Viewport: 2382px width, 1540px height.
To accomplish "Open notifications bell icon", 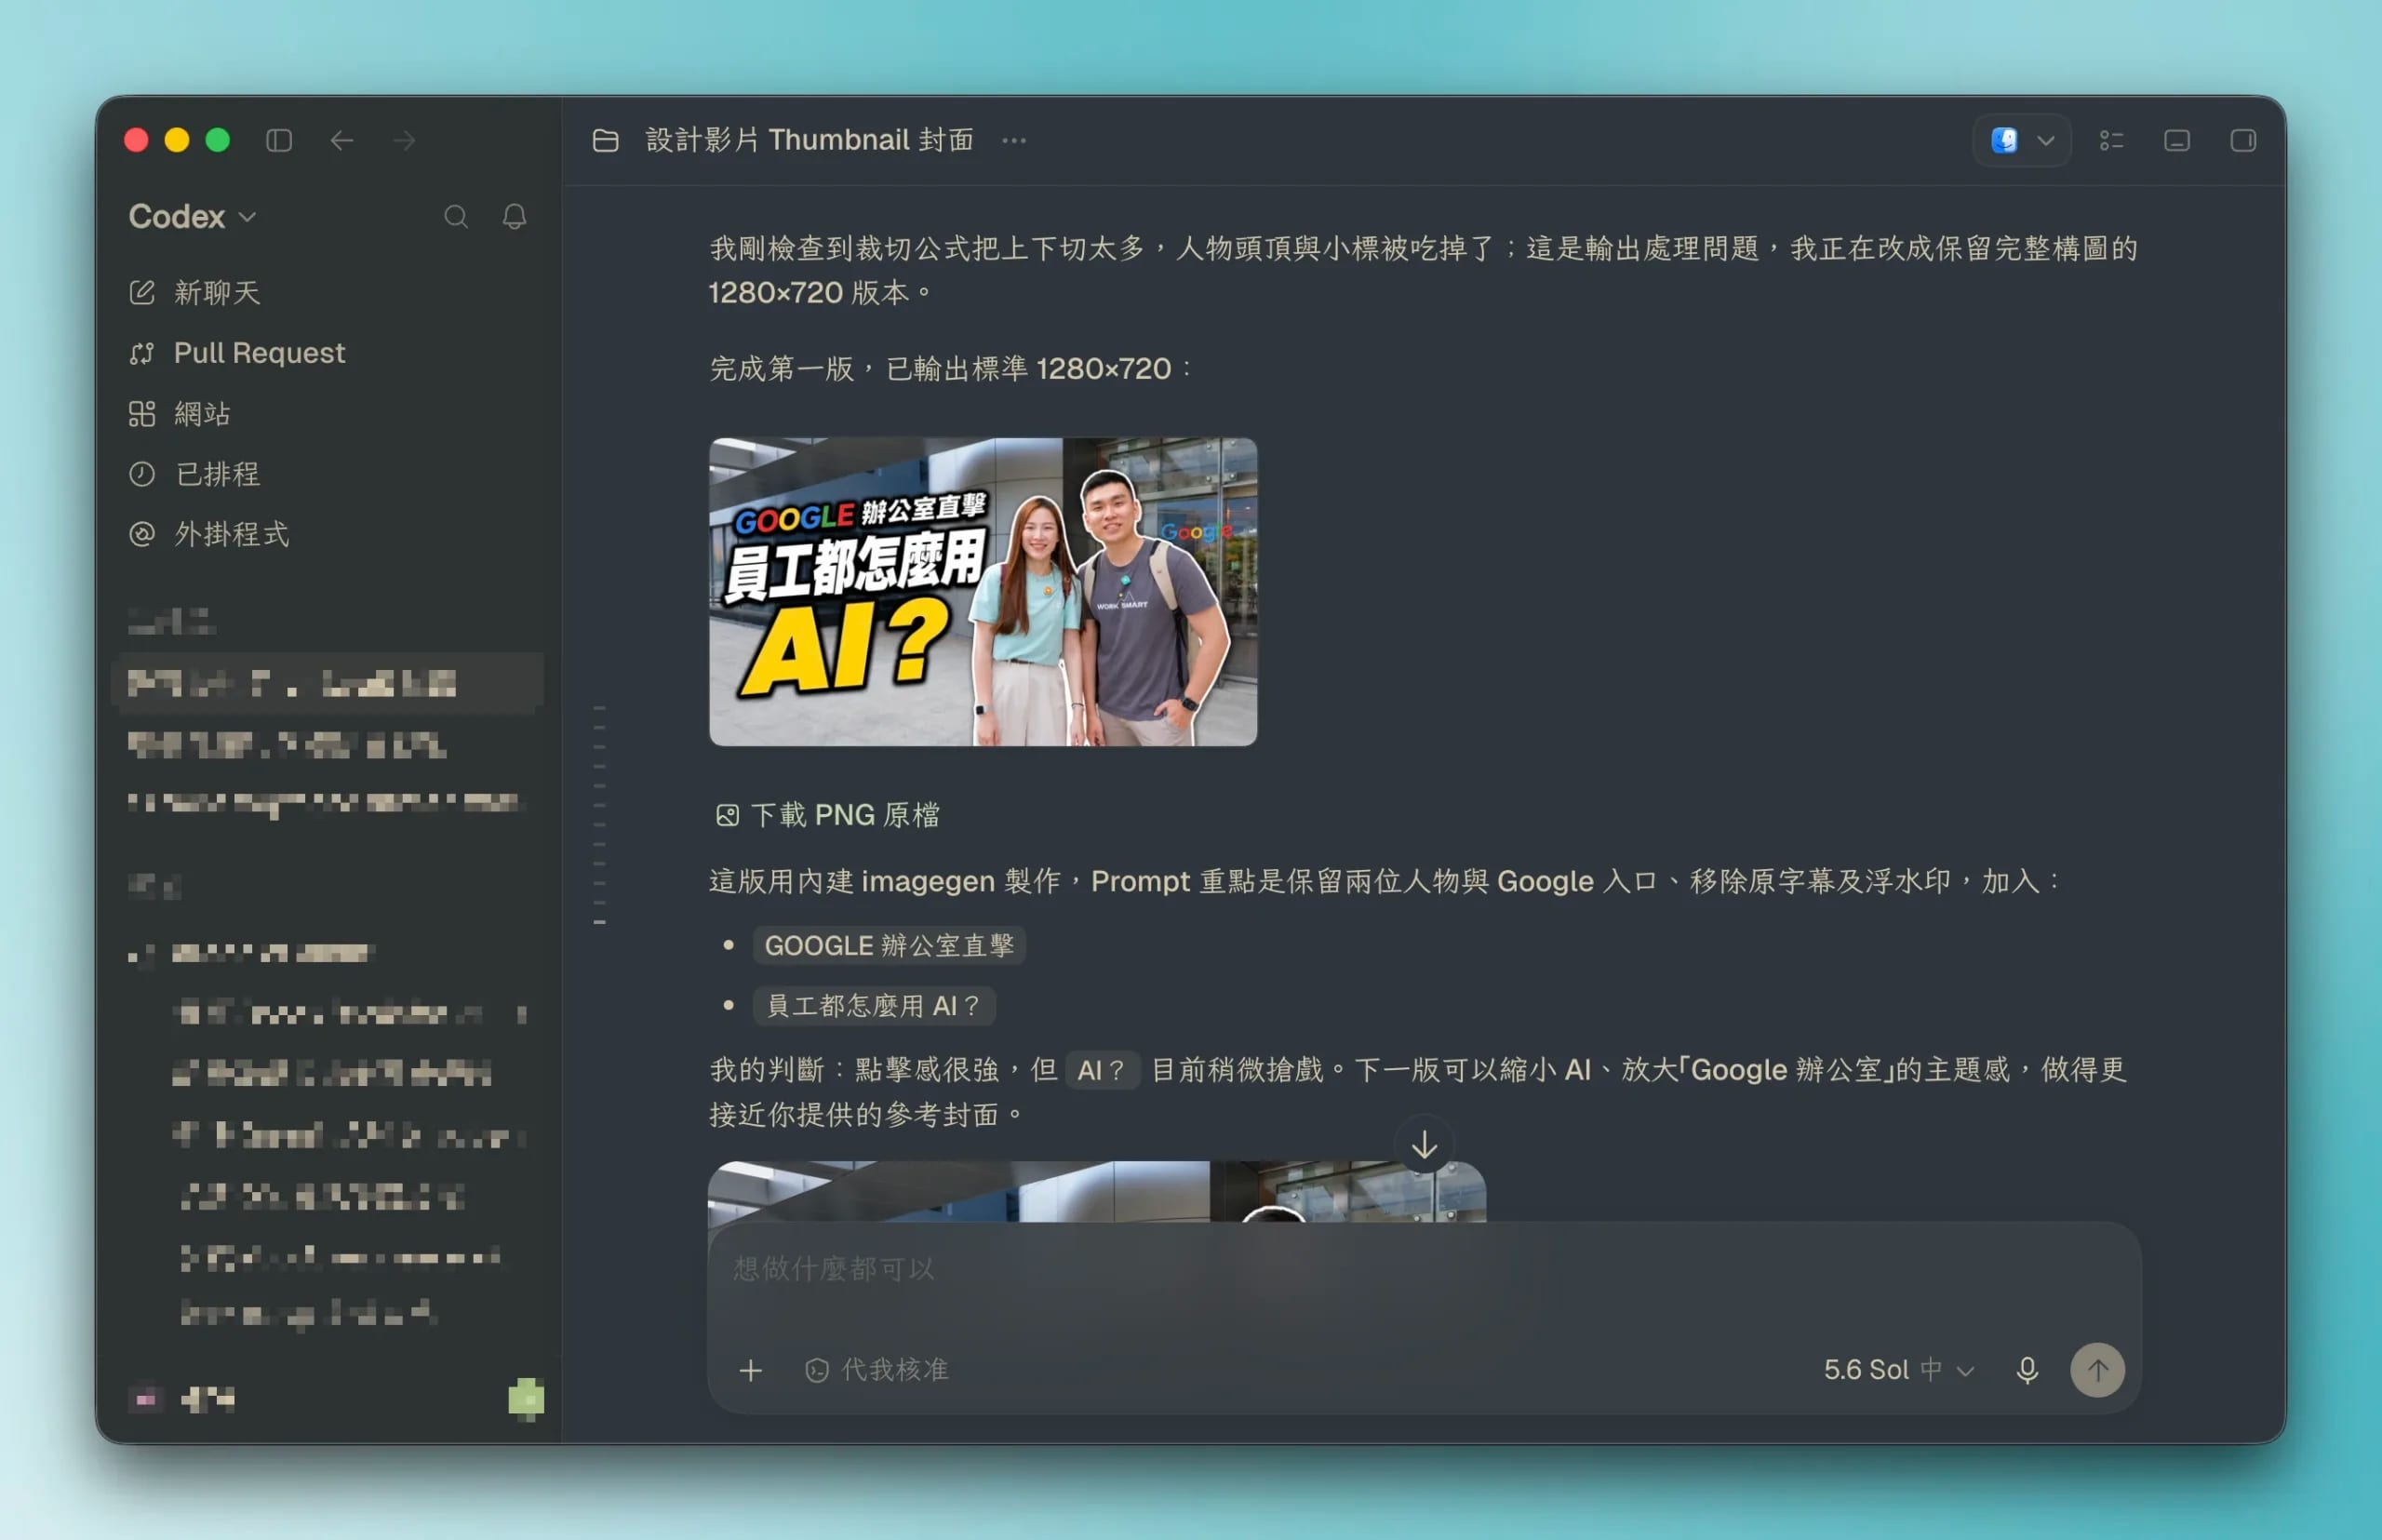I will 514,216.
